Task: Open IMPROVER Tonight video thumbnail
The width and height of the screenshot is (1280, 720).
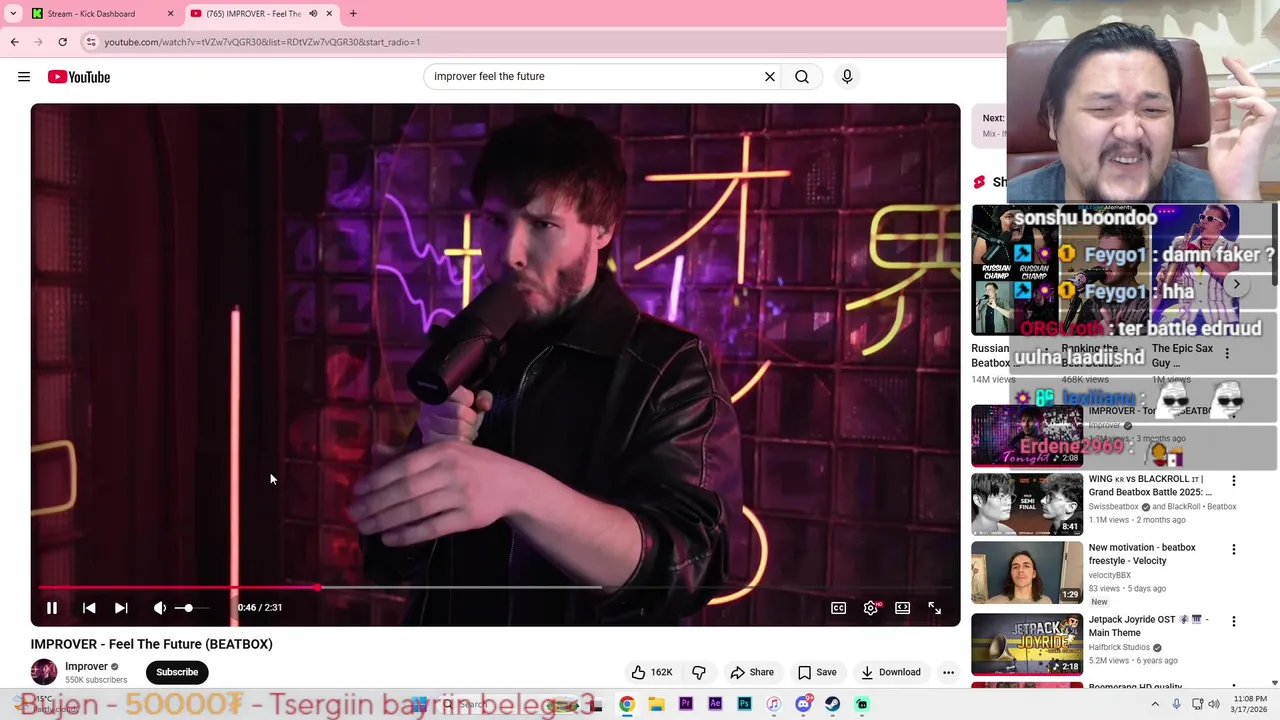Action: pos(1027,436)
